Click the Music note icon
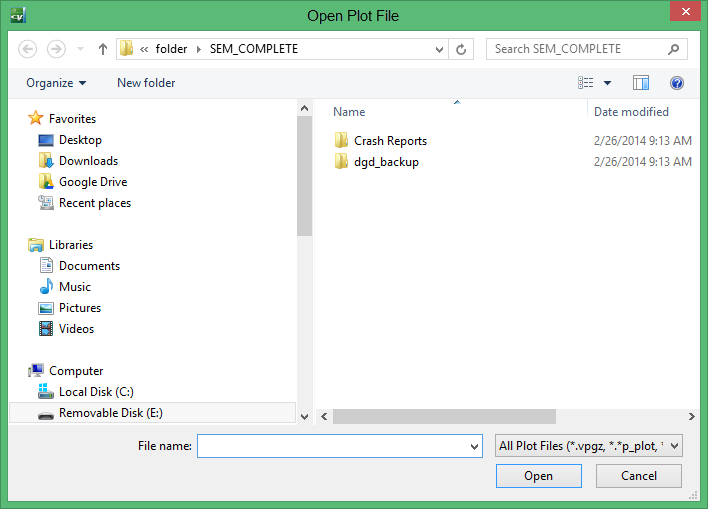708x509 pixels. tap(46, 286)
